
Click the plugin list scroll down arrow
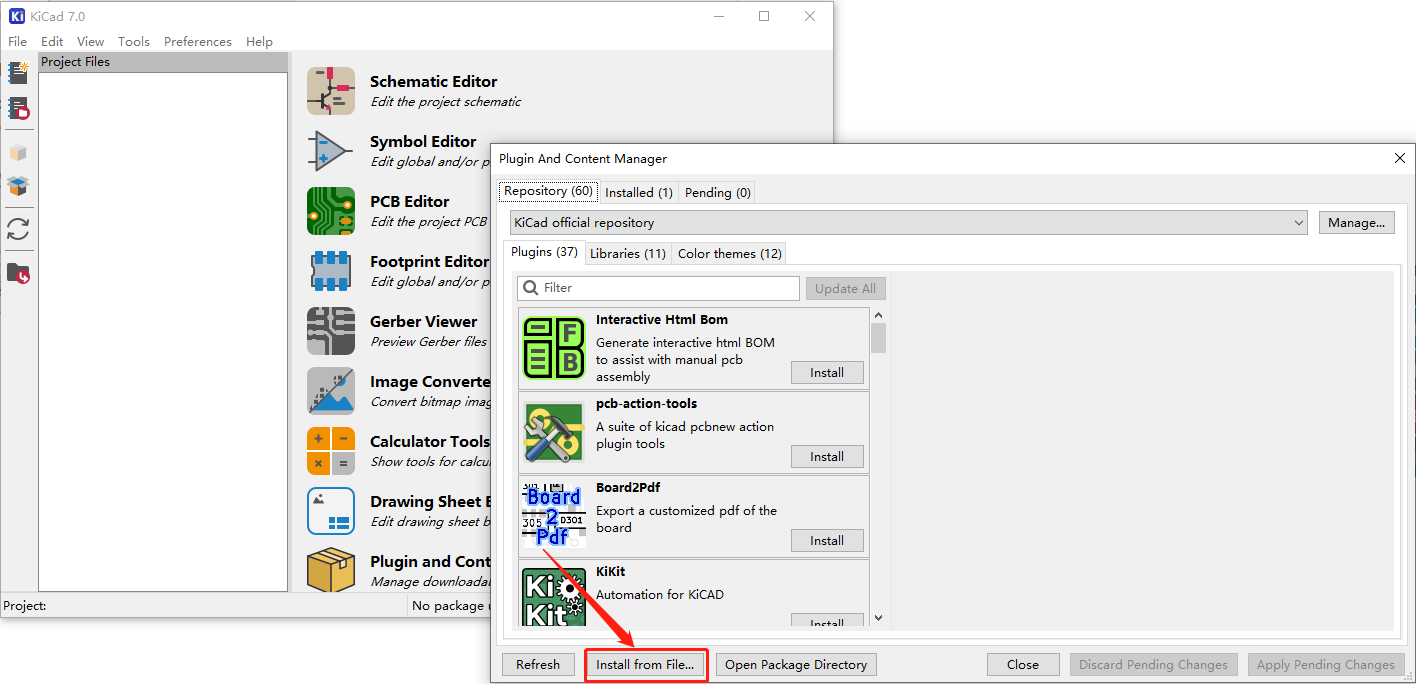[x=878, y=618]
